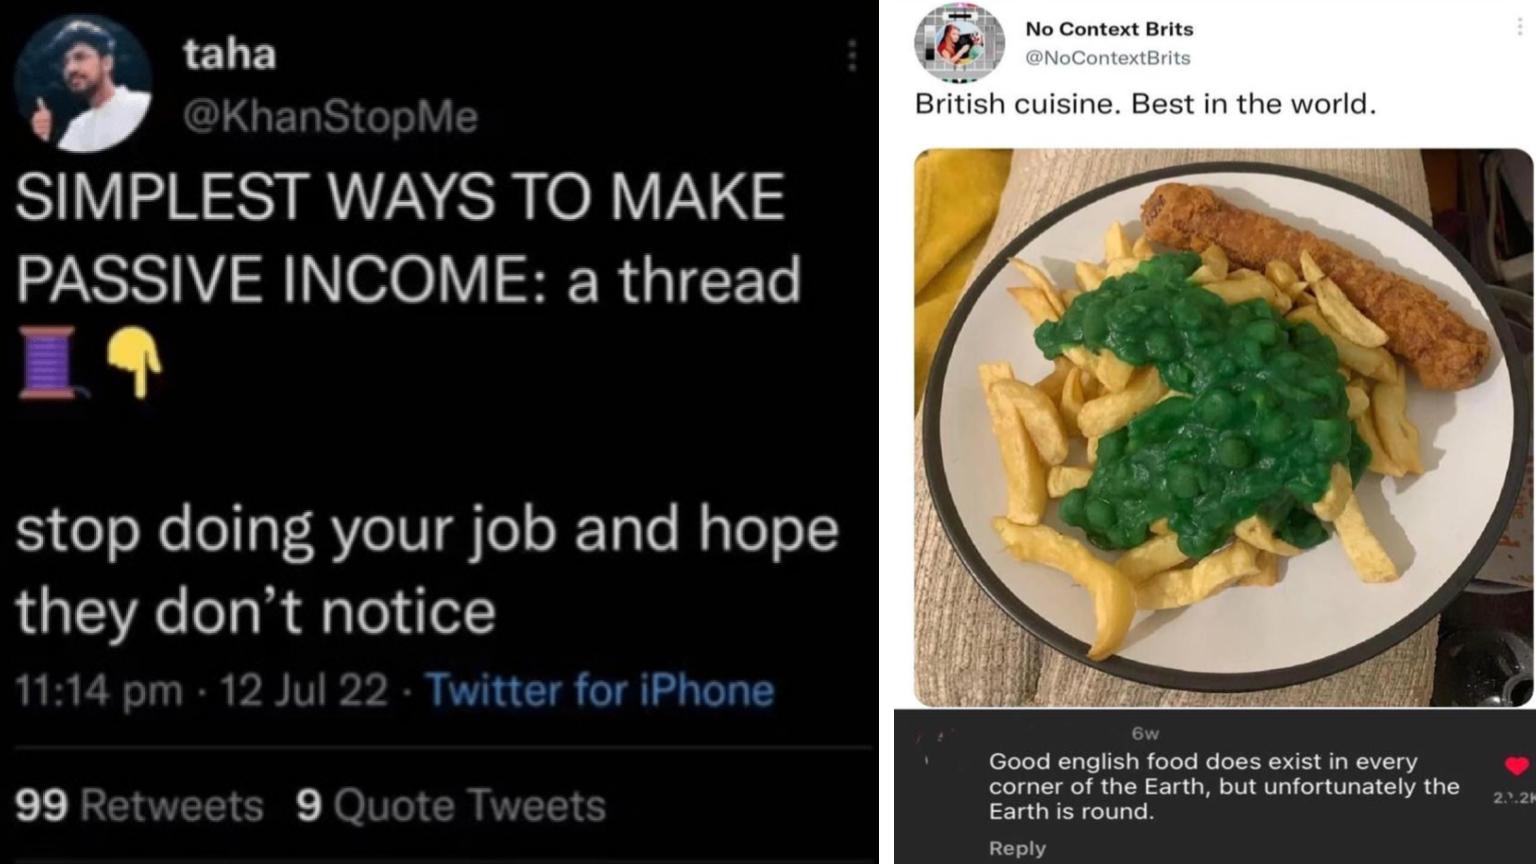Open the @KhanStopMe handle
Screen dimensions: 1536x864
coord(331,117)
